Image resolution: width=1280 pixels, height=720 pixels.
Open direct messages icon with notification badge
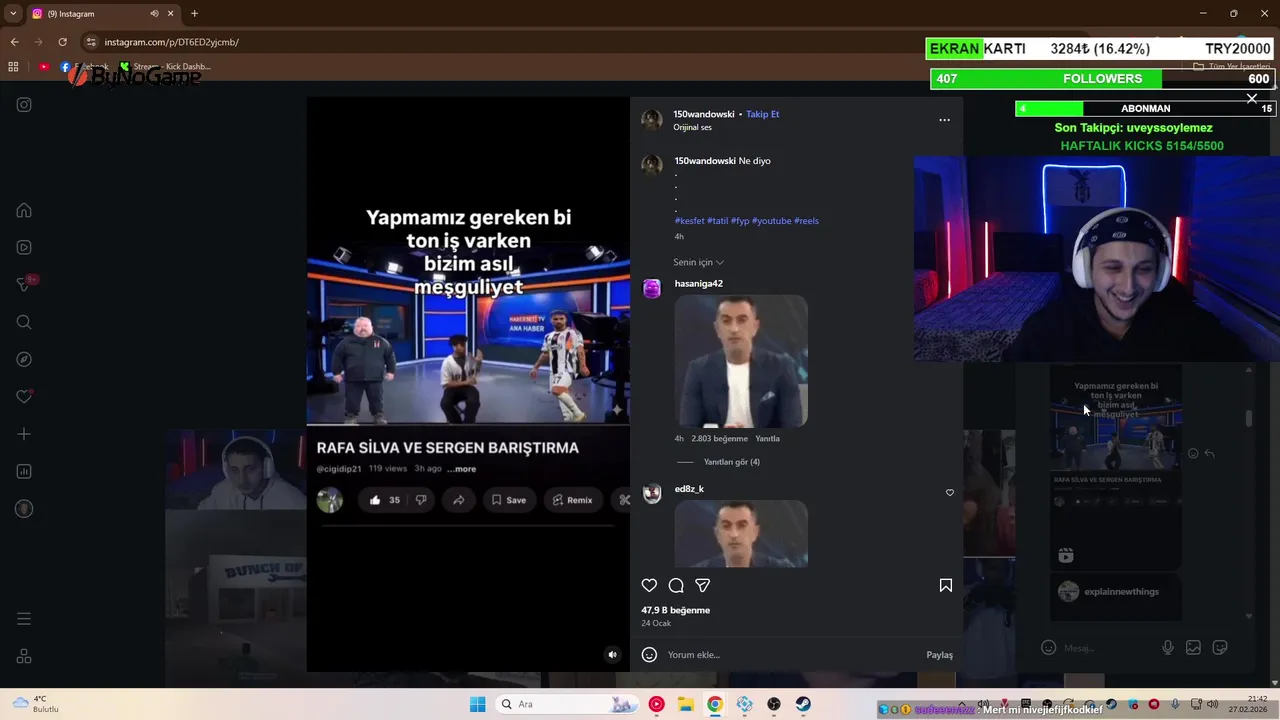tap(24, 285)
